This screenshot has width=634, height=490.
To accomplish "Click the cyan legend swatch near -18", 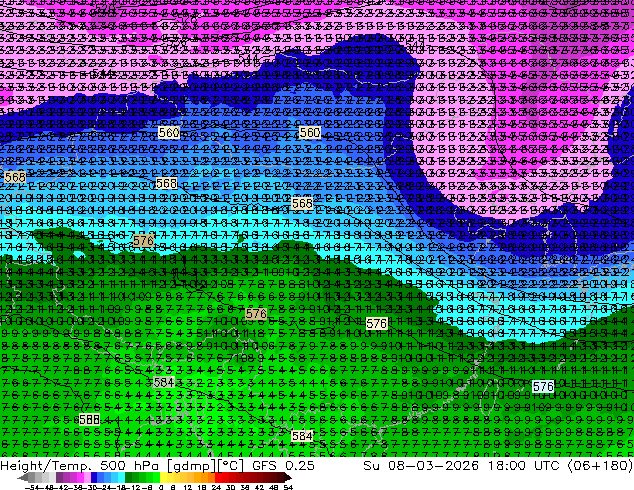I will coord(121,478).
